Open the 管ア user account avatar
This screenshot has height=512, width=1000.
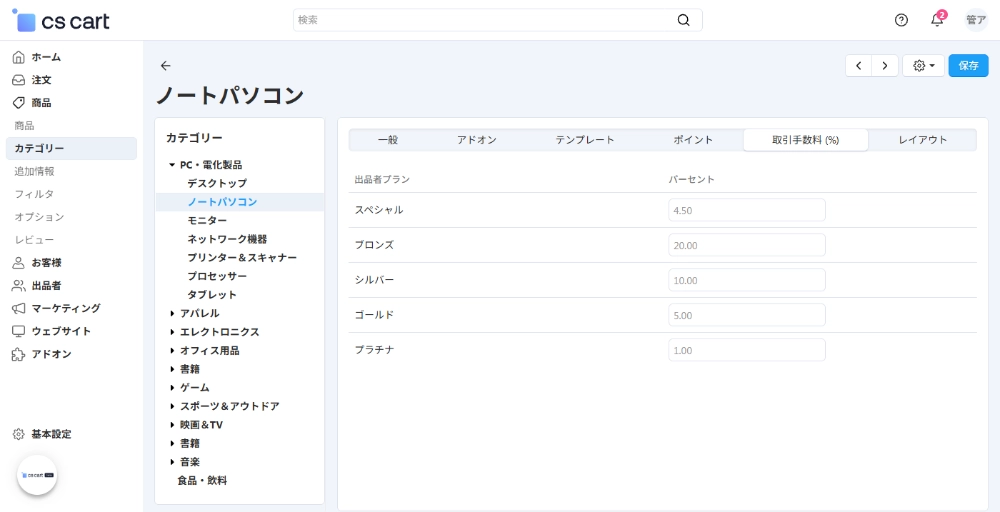click(975, 20)
